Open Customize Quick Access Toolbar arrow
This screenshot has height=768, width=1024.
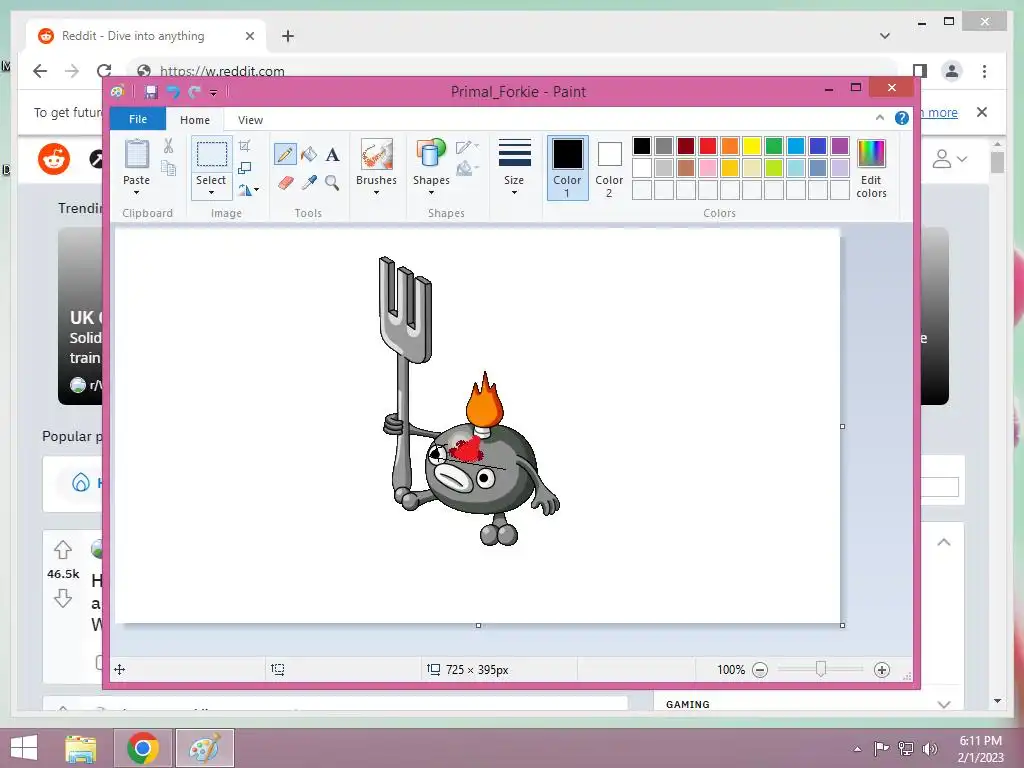click(213, 93)
